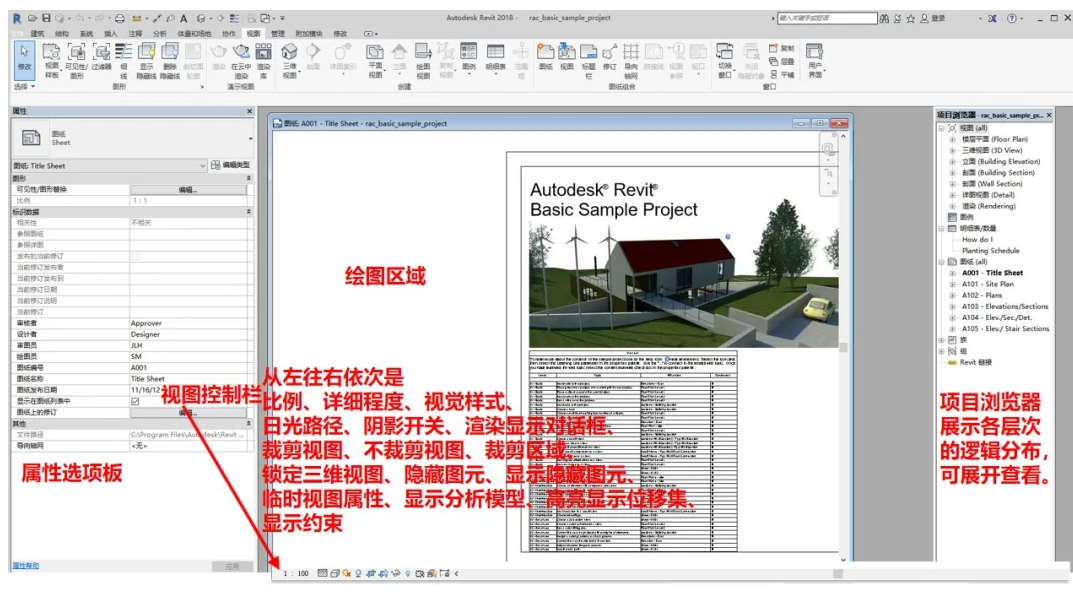The width and height of the screenshot is (1073, 597).
Task: Select the Title Block (标题栏) tool
Action: (x=589, y=52)
